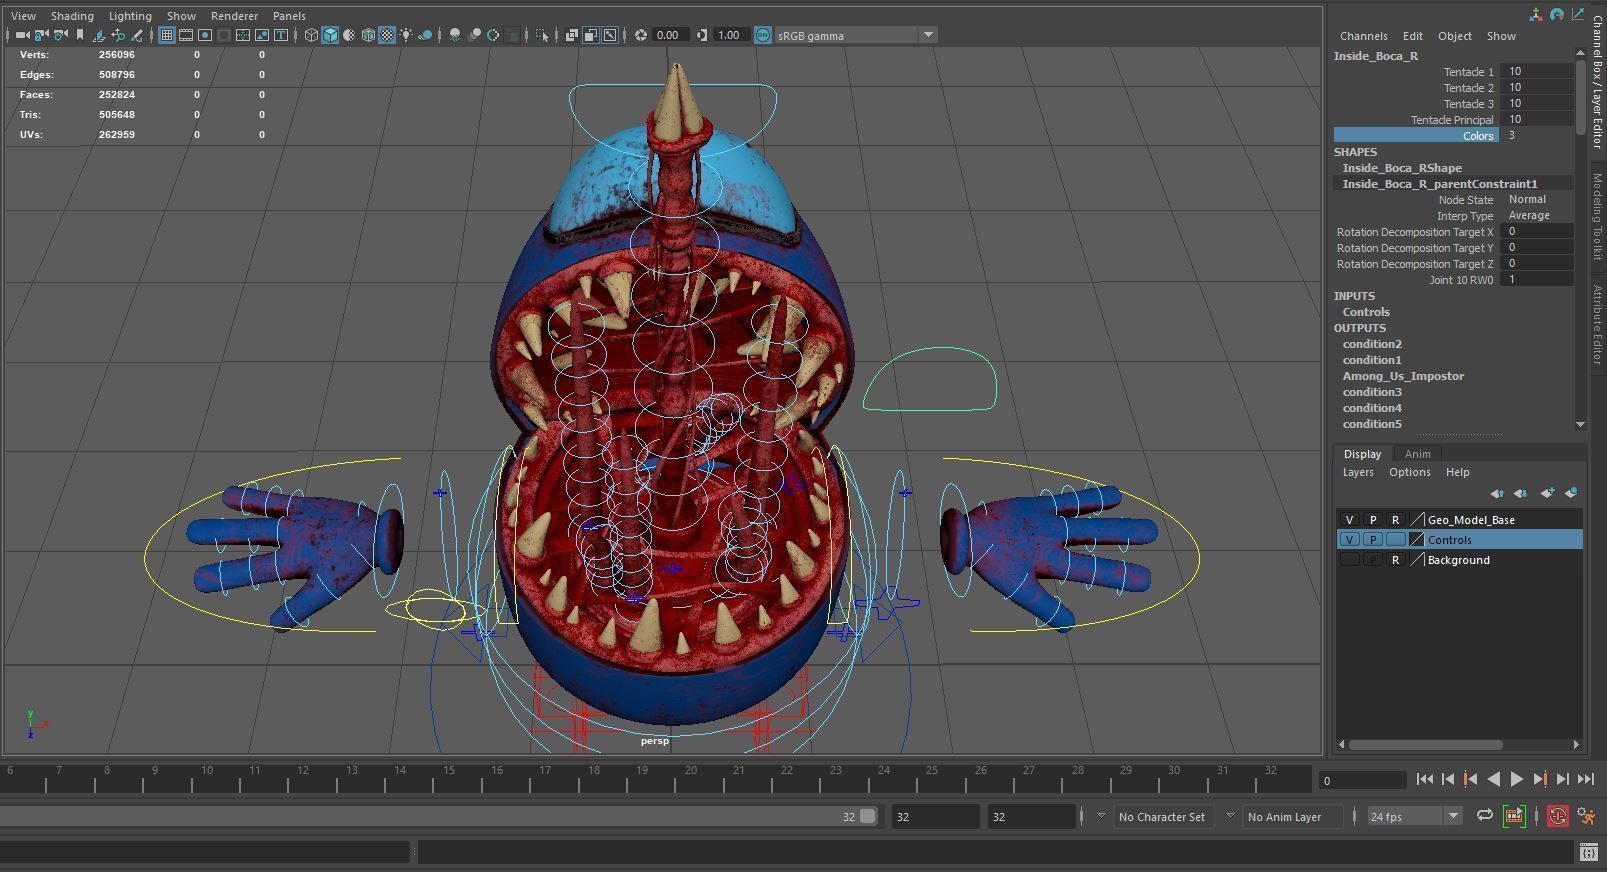Select the Among_Us_Impostor output node

pyautogui.click(x=1403, y=376)
